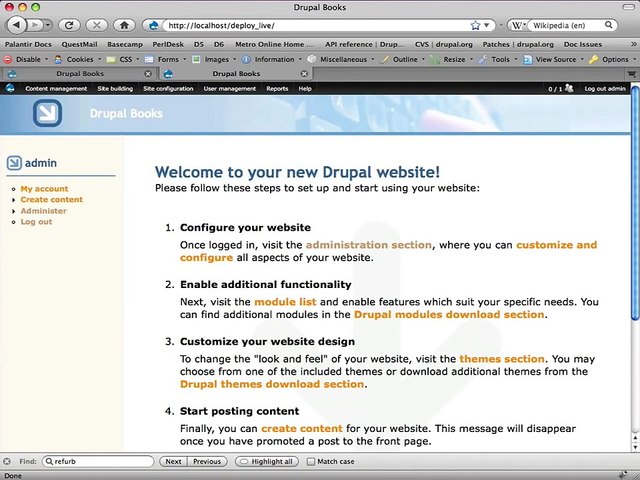Open the Outline toolbar menu
The image size is (640, 480).
click(x=402, y=59)
